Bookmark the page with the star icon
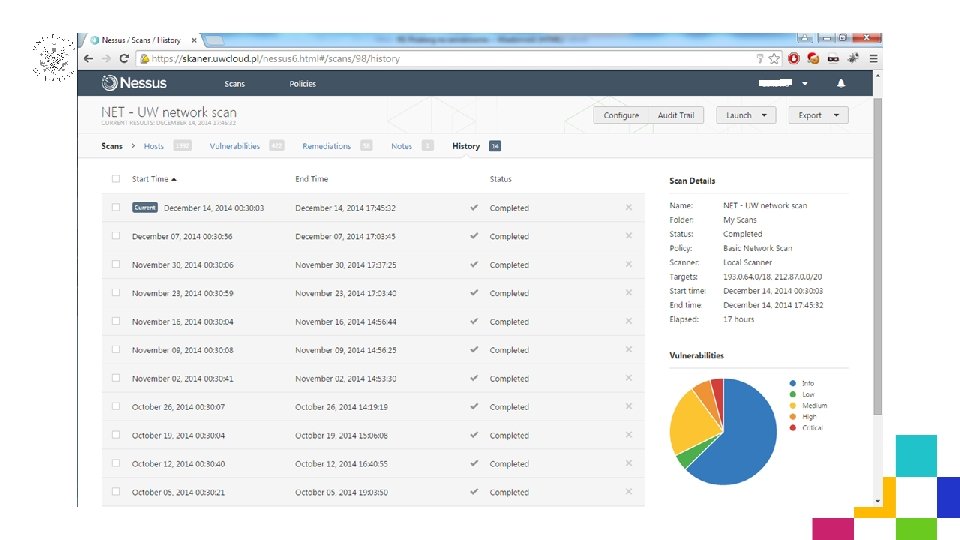Screen dimensions: 960x540 point(774,59)
